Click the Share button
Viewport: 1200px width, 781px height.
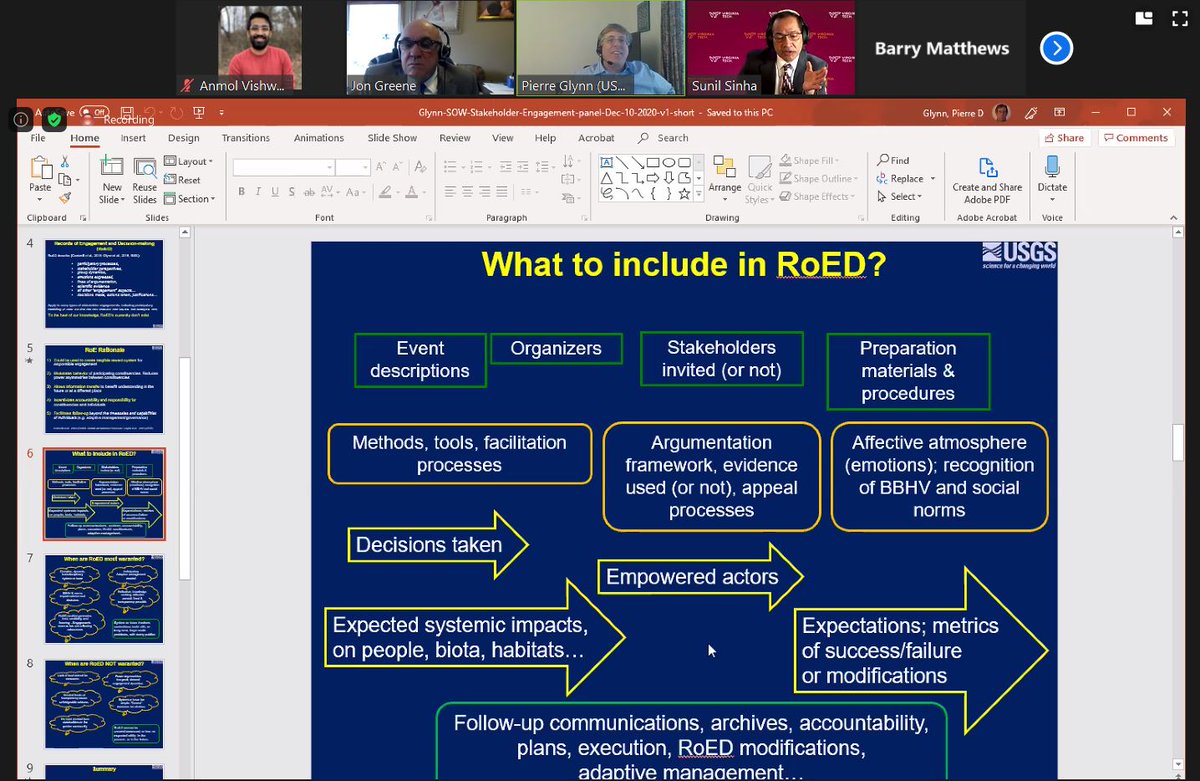pyautogui.click(x=1063, y=138)
